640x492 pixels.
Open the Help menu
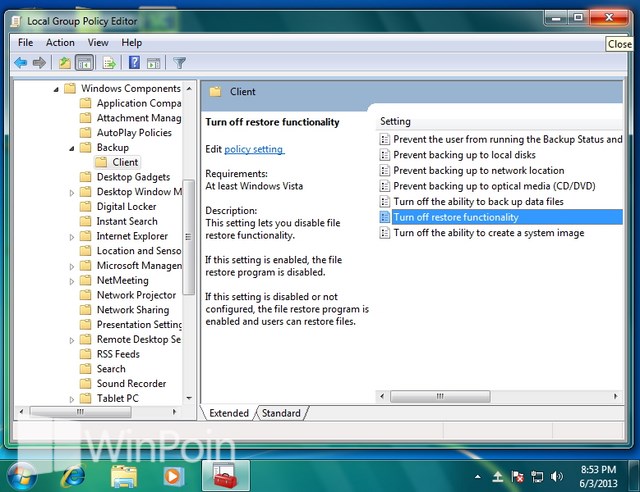131,42
